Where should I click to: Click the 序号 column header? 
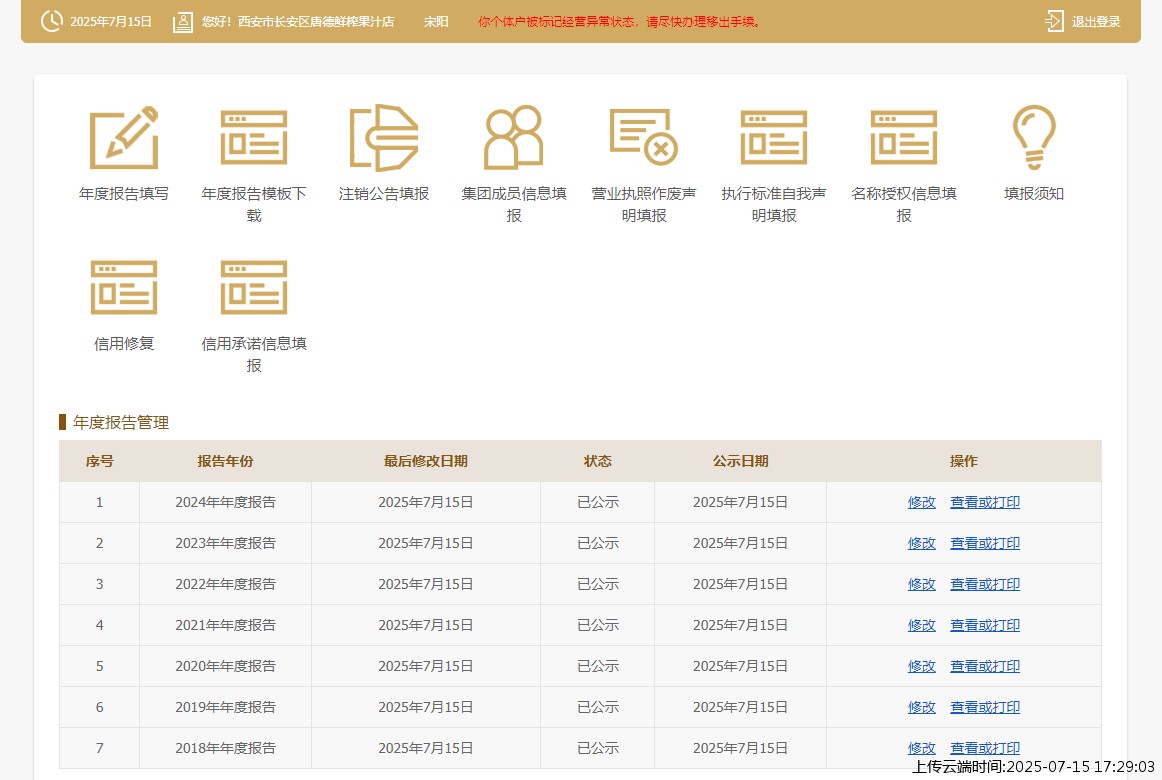click(99, 461)
